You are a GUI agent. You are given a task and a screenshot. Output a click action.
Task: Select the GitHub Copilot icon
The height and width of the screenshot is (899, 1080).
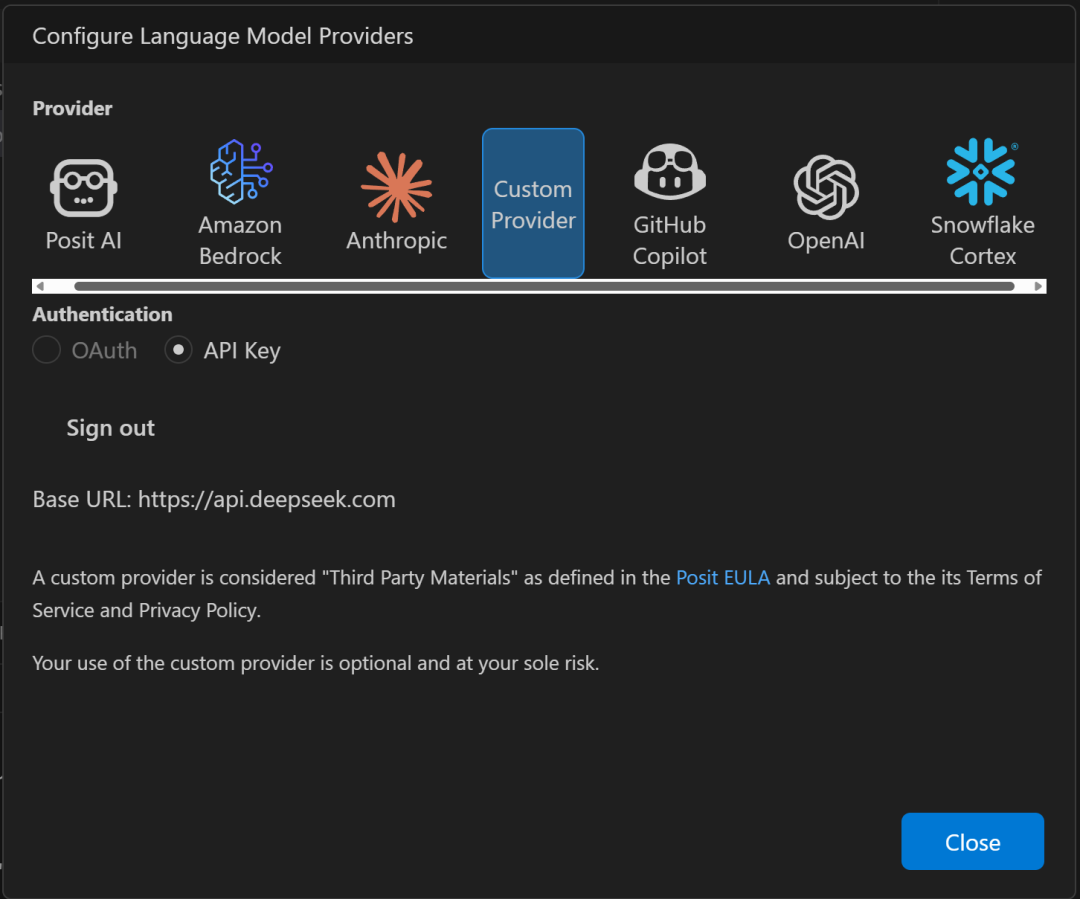[669, 172]
